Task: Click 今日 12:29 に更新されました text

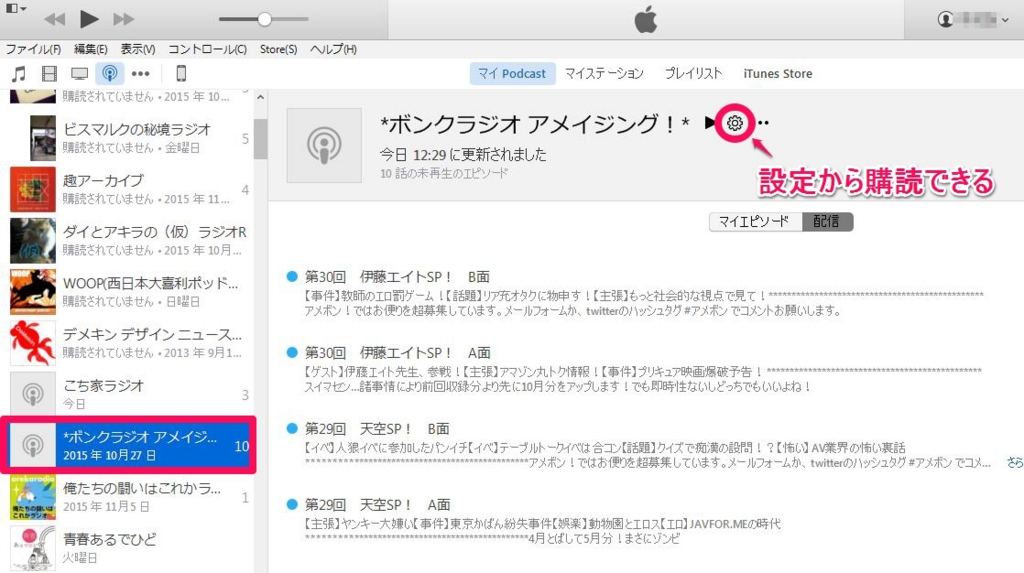Action: tap(463, 155)
